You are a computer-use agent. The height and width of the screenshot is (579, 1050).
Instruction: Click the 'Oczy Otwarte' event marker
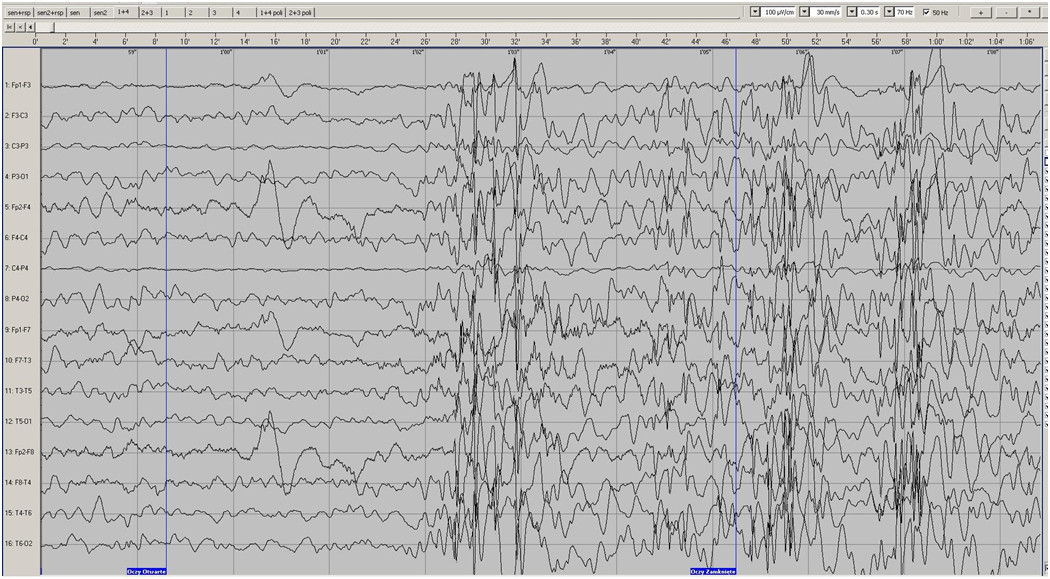tap(147, 572)
